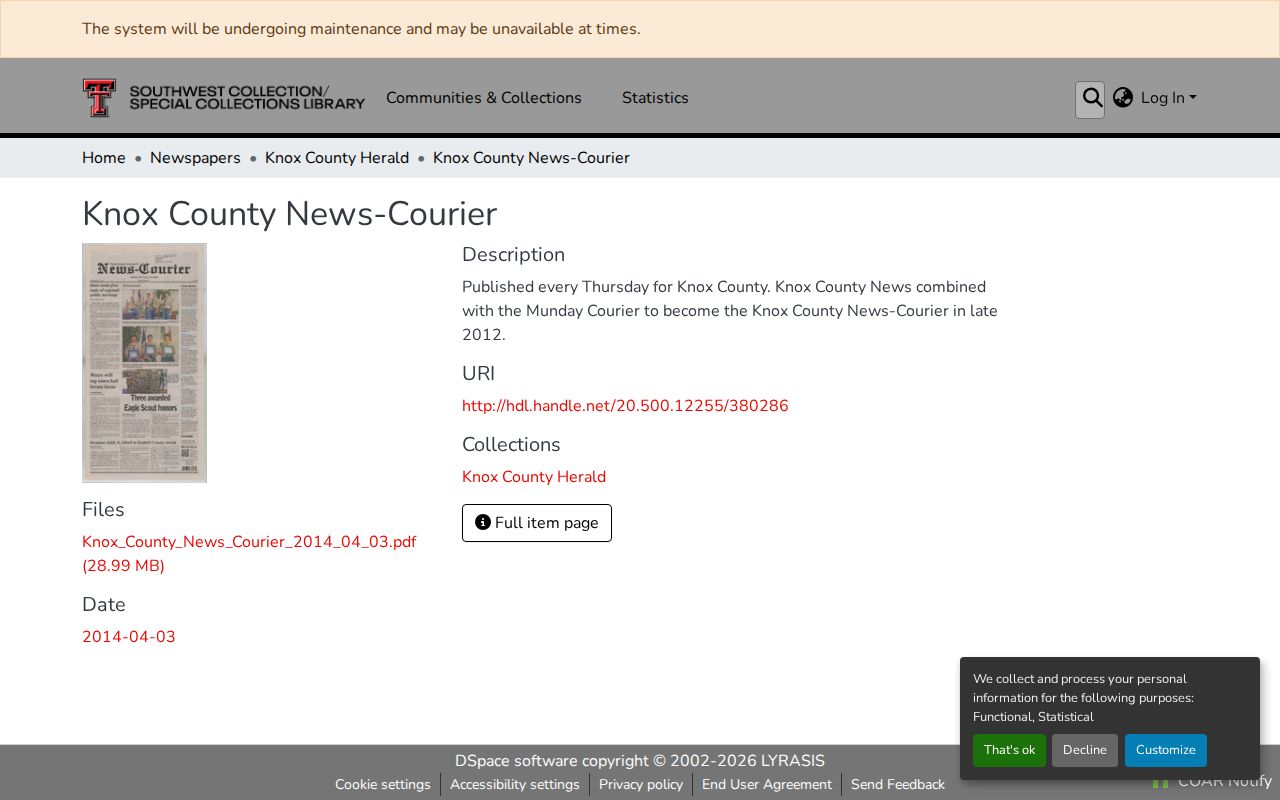Open the hdl.handle.net URI link
Image resolution: width=1280 pixels, height=800 pixels.
(625, 406)
